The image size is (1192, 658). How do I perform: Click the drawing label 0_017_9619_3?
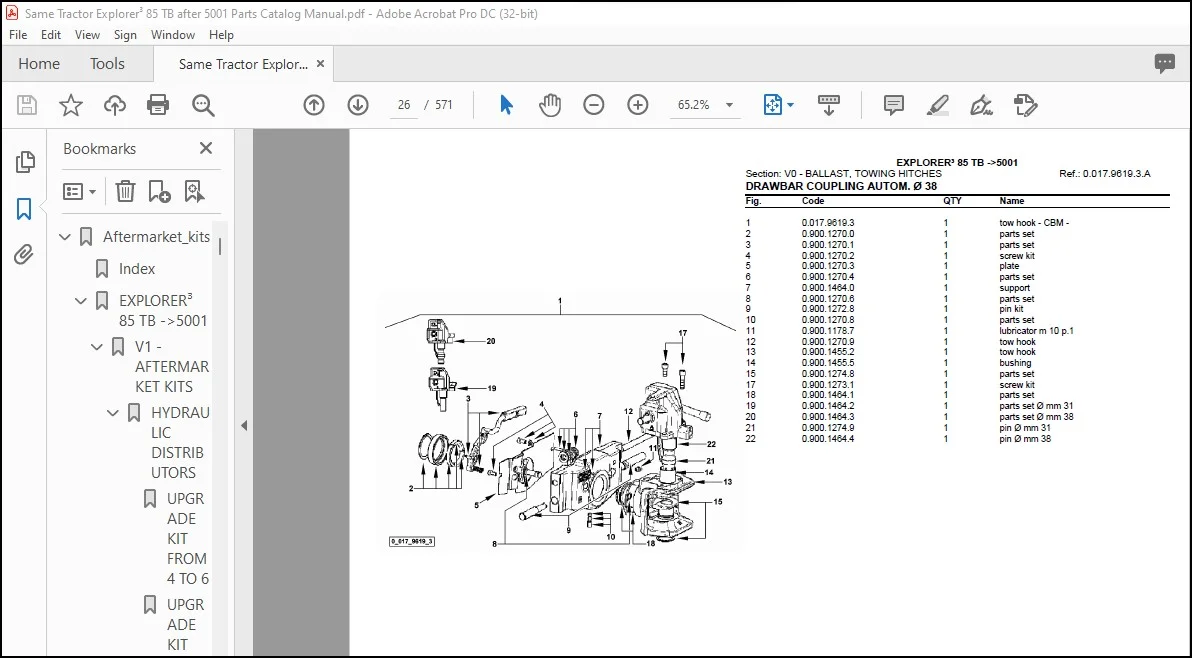click(412, 542)
